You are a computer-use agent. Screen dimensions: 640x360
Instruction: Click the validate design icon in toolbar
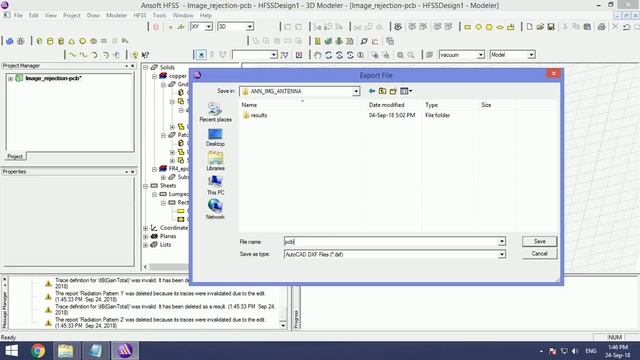point(328,41)
